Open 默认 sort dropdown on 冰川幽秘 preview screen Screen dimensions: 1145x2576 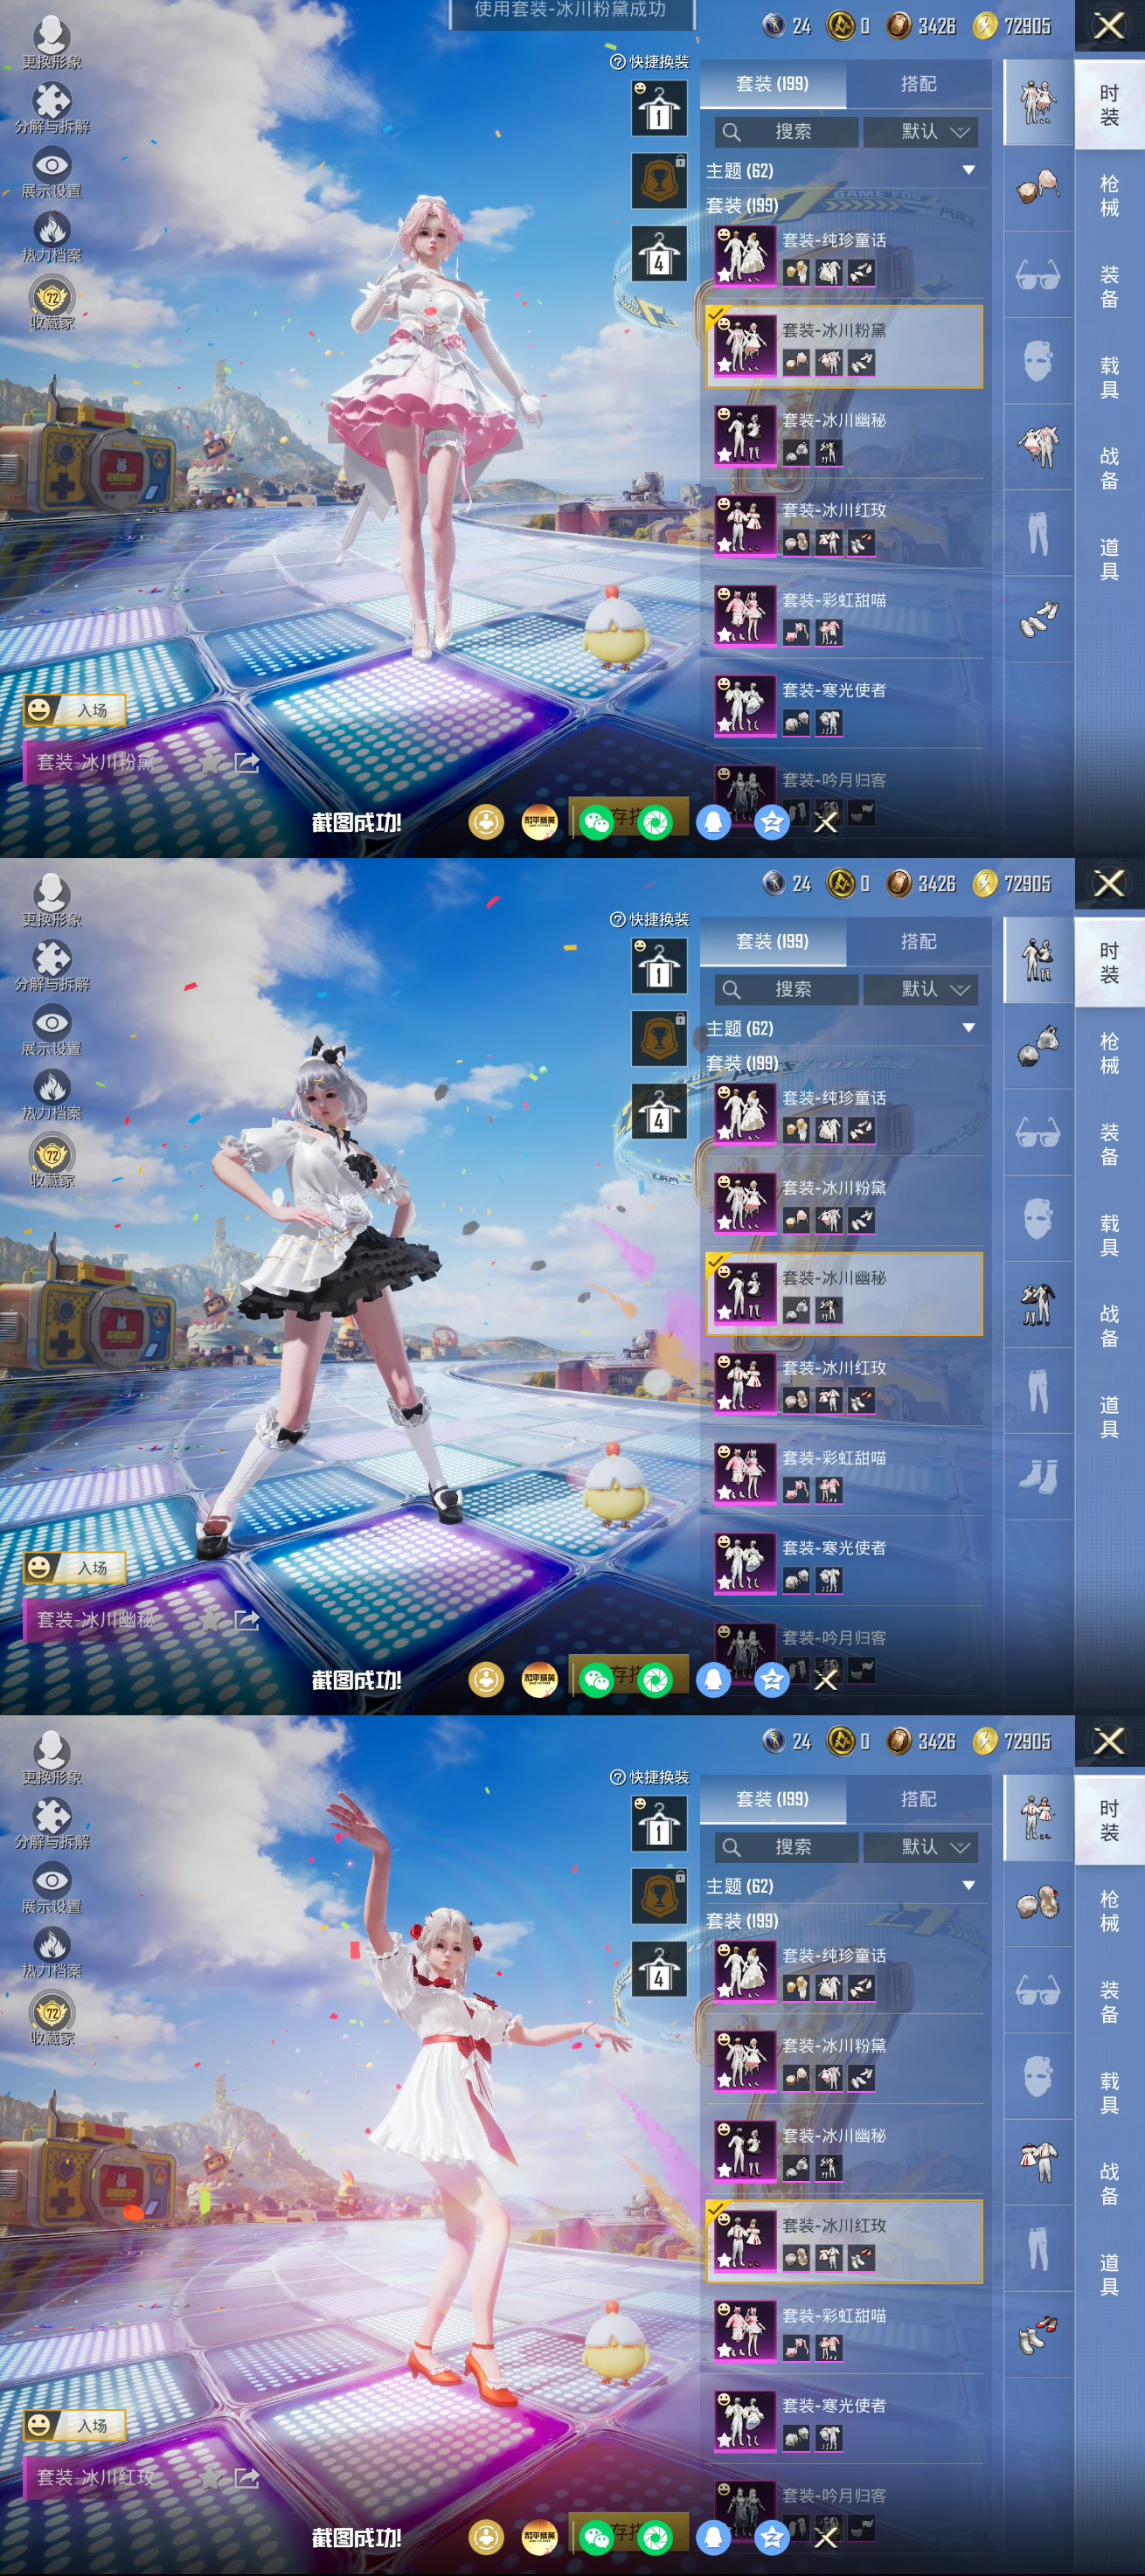pos(921,990)
